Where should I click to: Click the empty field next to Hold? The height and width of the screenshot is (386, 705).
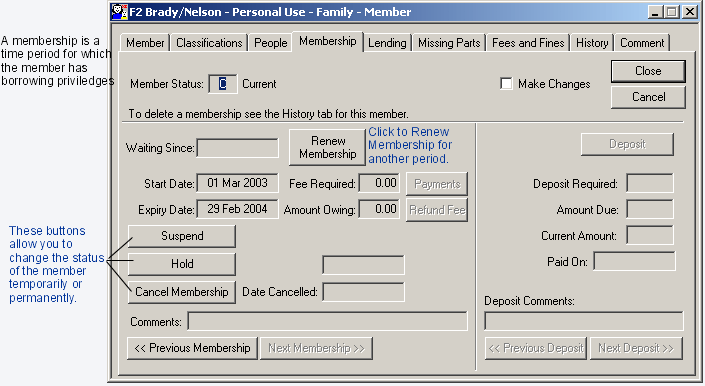pyautogui.click(x=363, y=265)
